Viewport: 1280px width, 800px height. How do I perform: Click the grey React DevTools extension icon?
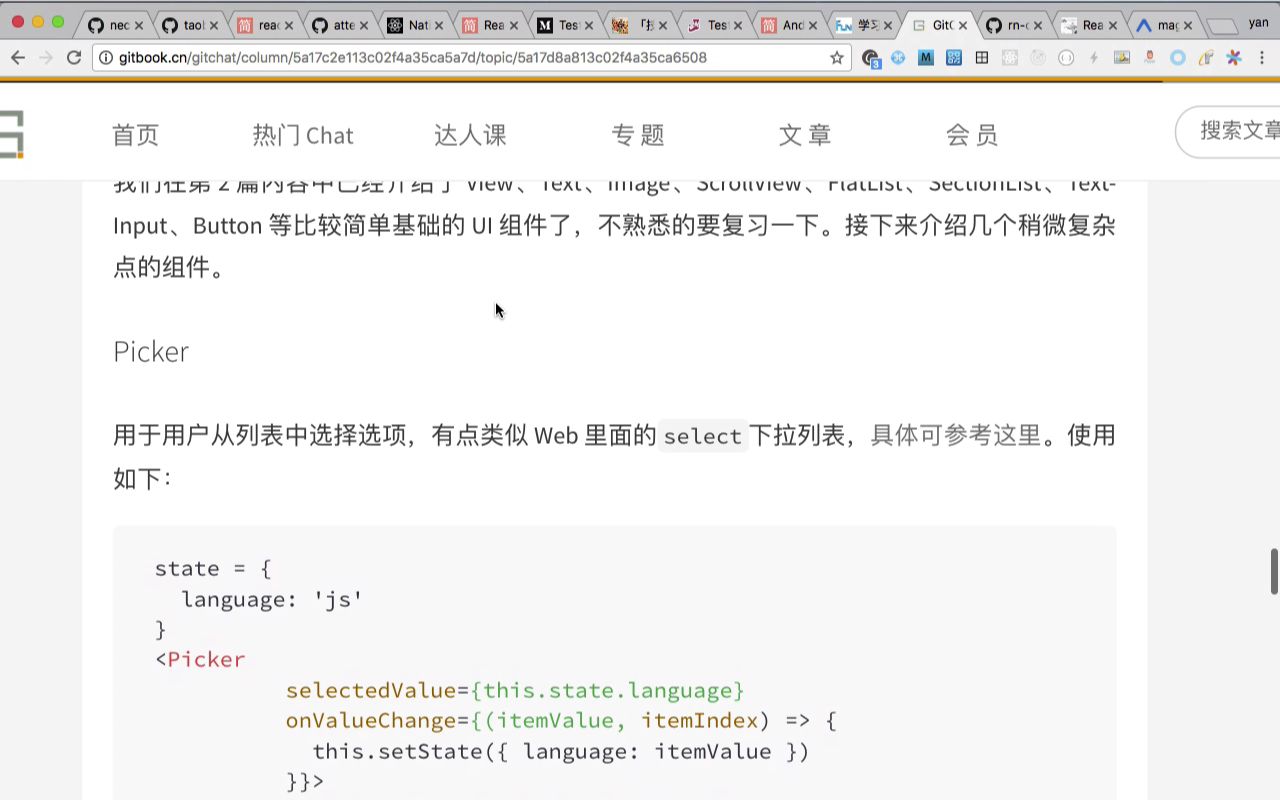pyautogui.click(x=1010, y=58)
